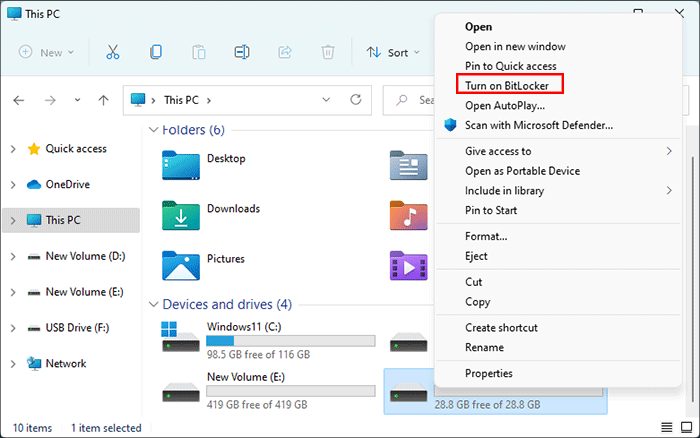Choose Format from the context menu

point(486,236)
